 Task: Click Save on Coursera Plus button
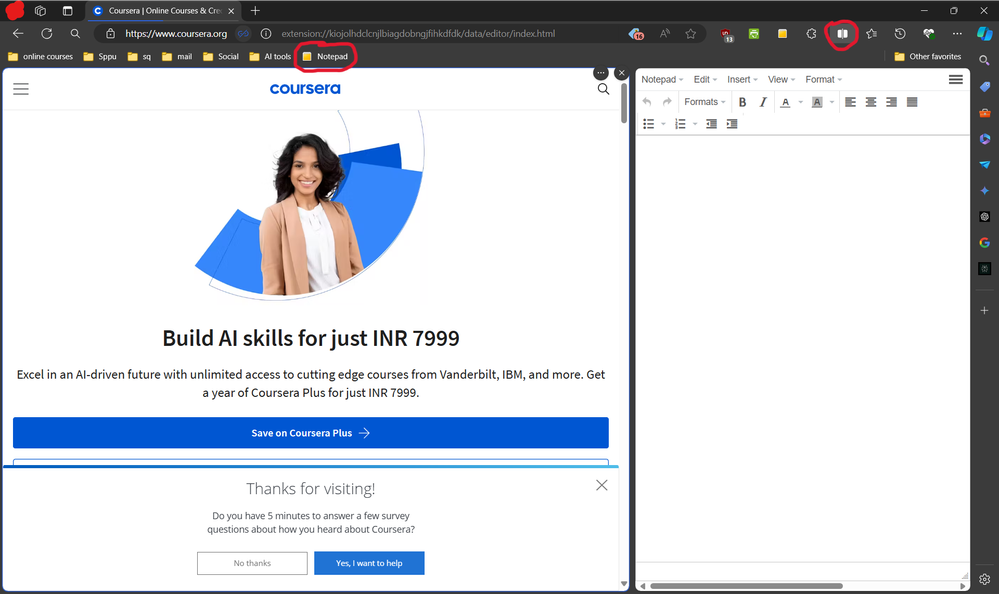(310, 433)
